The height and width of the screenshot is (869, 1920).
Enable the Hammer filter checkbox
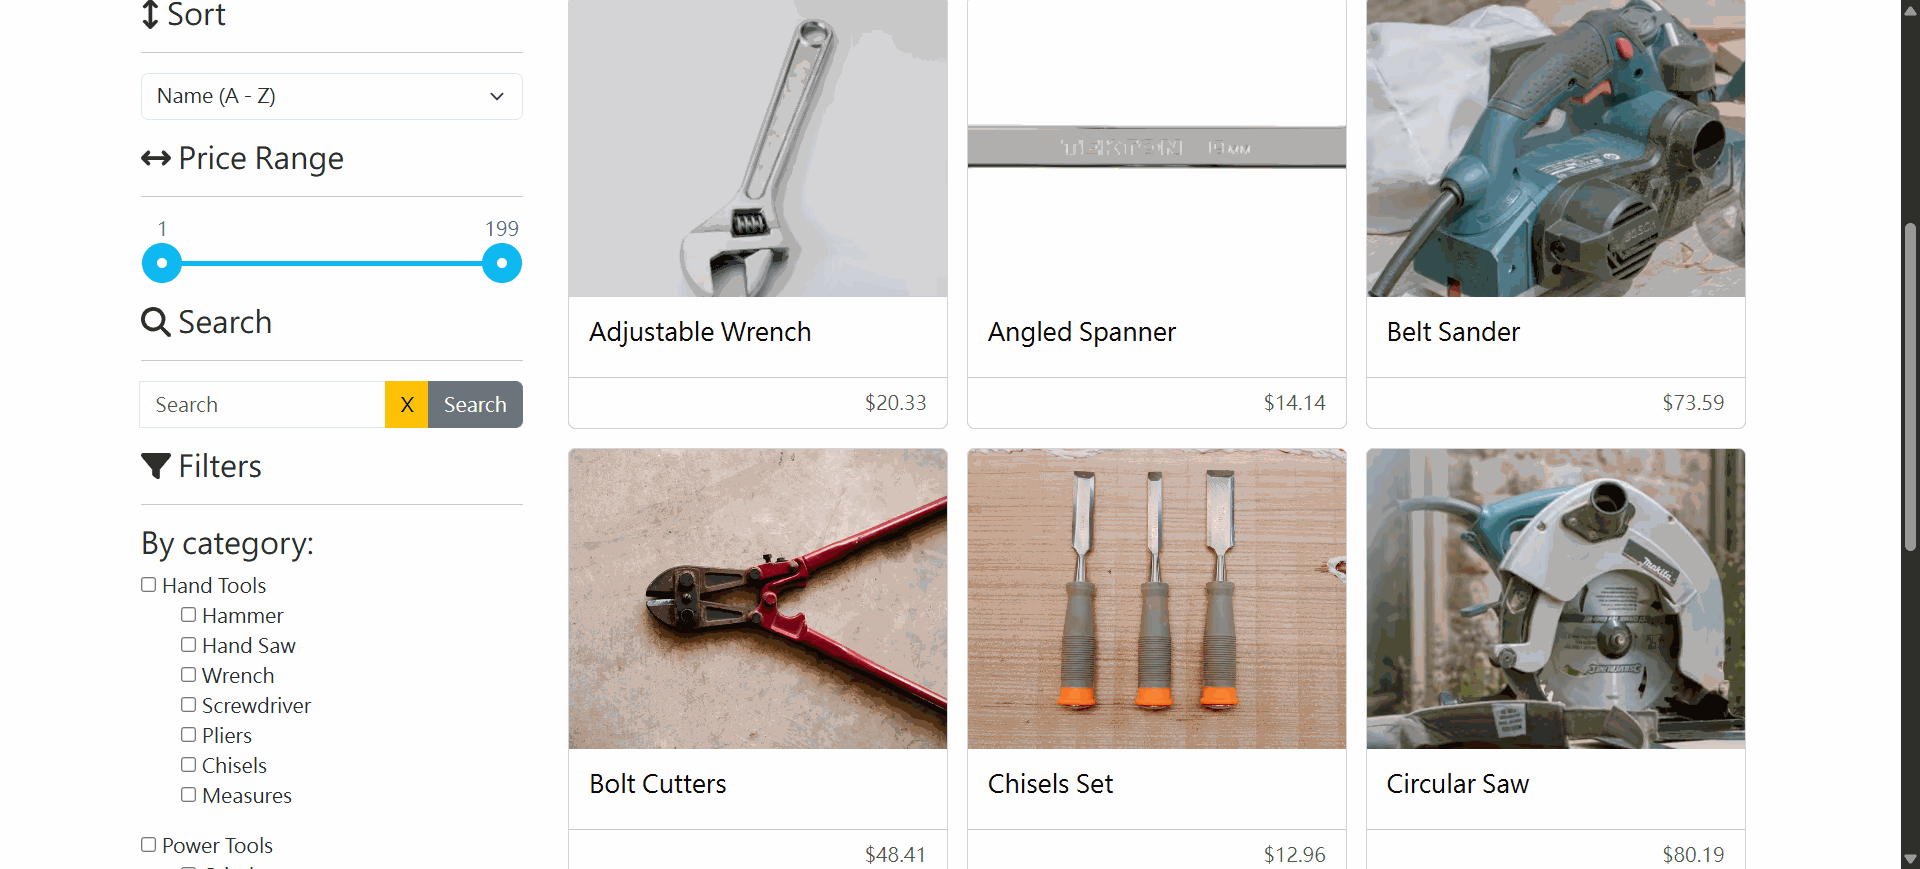coord(188,615)
